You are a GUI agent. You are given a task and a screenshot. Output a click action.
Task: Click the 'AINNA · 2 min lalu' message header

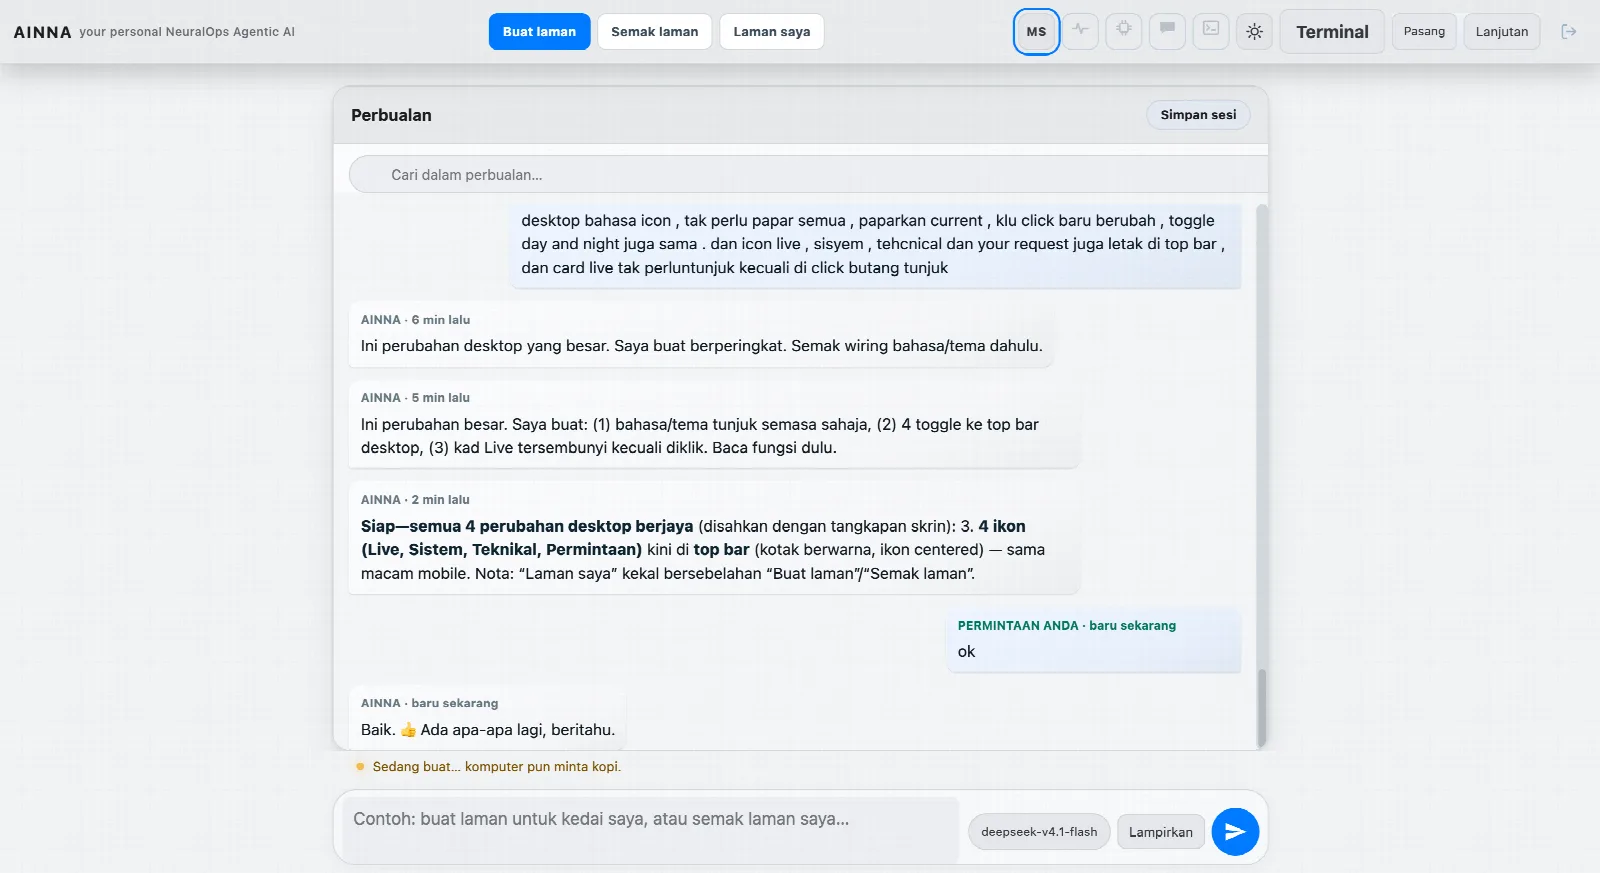point(415,500)
